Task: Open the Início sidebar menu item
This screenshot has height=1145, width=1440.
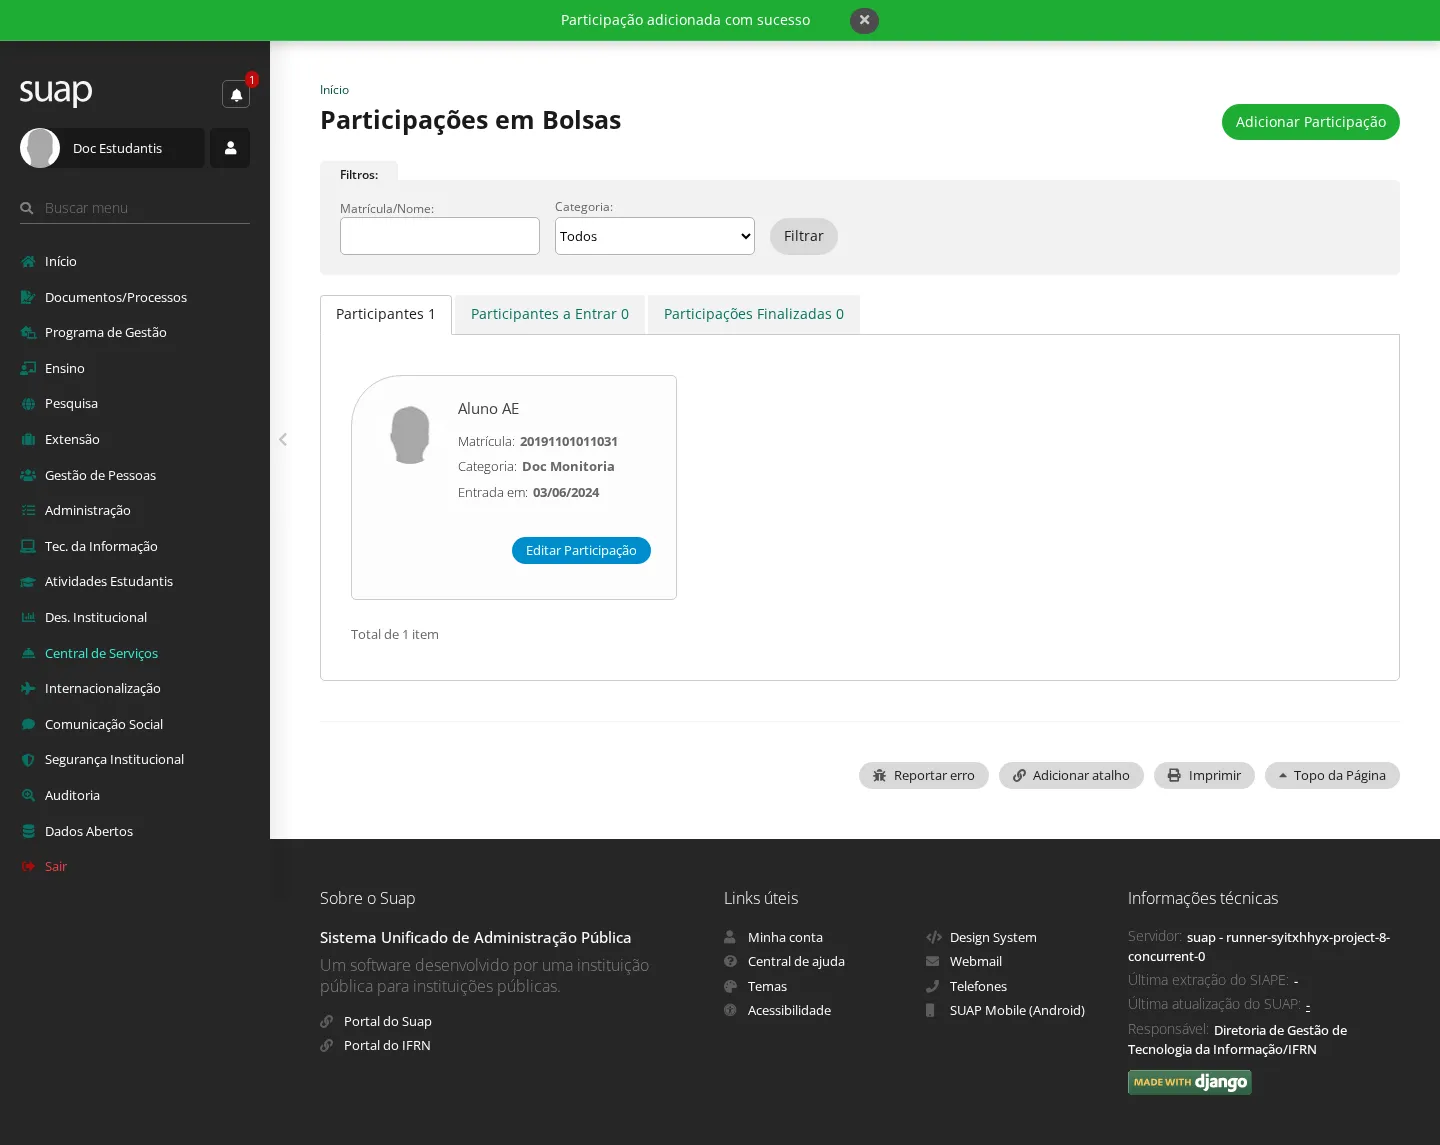Action: [x=60, y=261]
